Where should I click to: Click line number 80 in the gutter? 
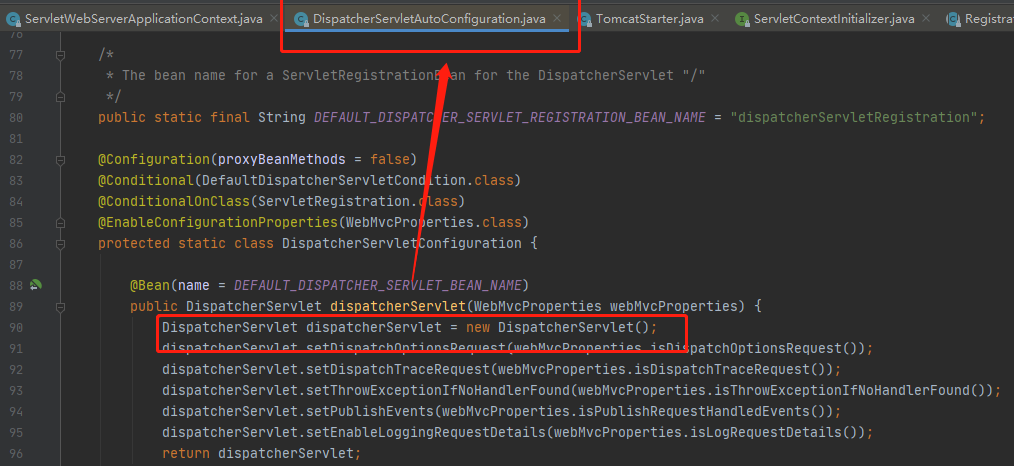(16, 118)
